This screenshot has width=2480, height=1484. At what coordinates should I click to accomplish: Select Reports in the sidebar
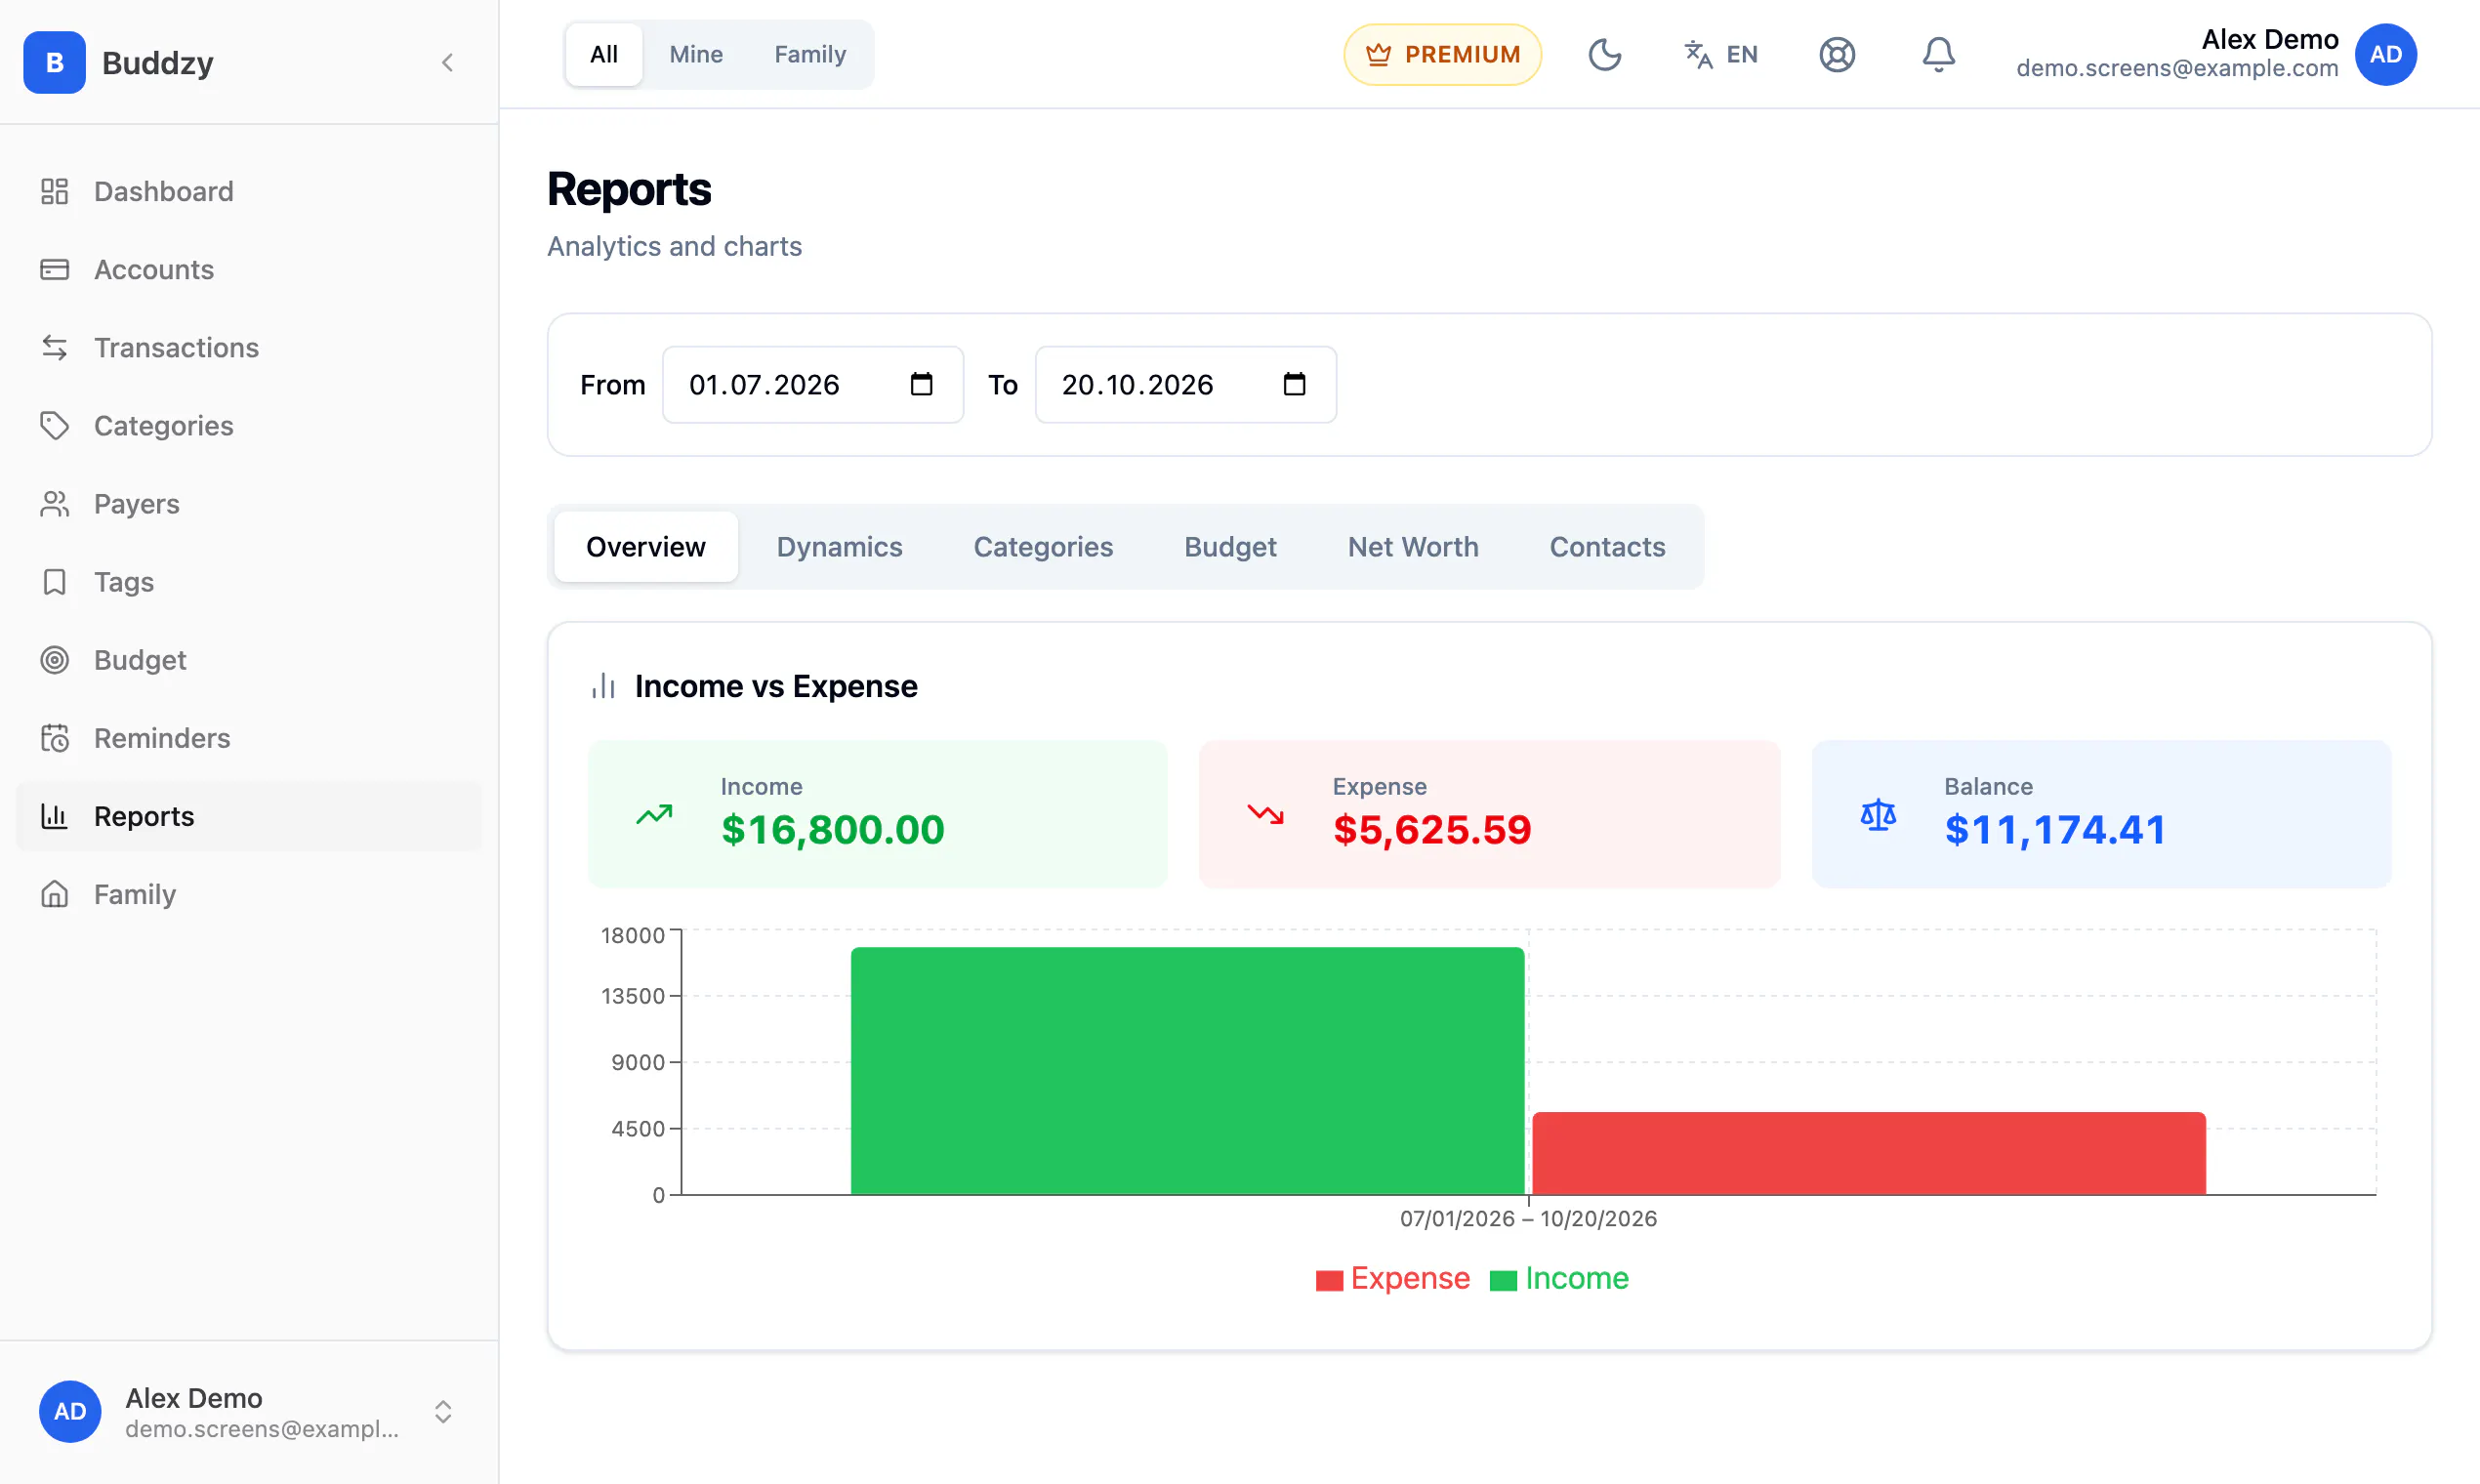click(x=249, y=815)
